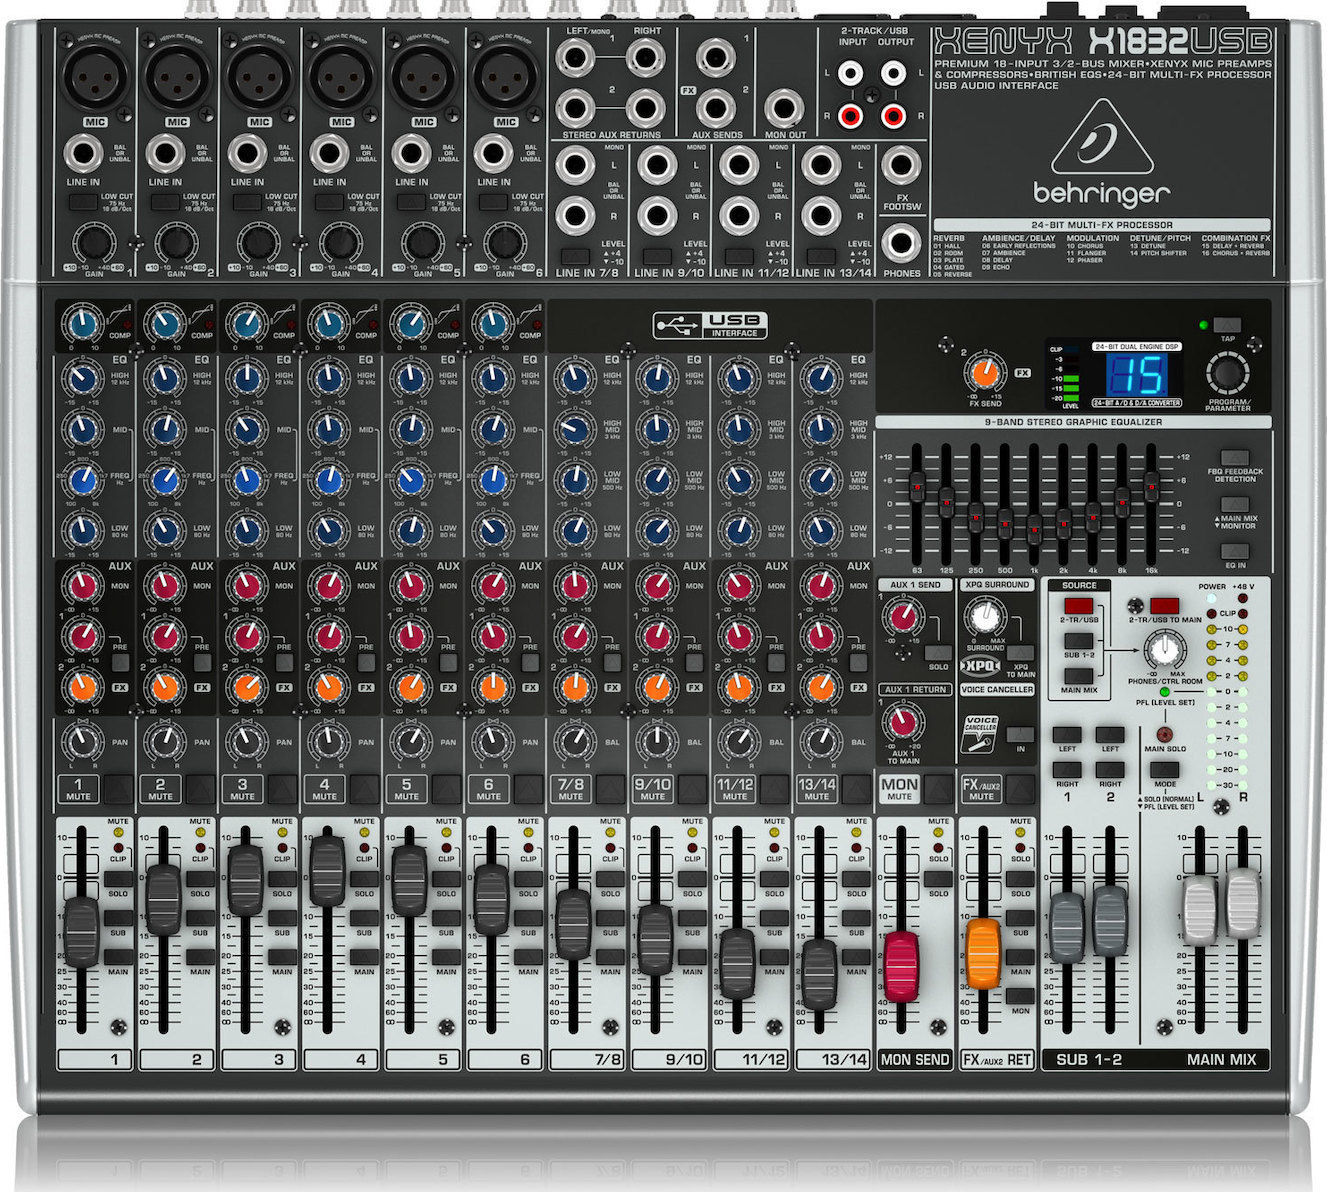The image size is (1327, 1192).
Task: Toggle the channel 1 MUTE button
Action: pos(117,790)
